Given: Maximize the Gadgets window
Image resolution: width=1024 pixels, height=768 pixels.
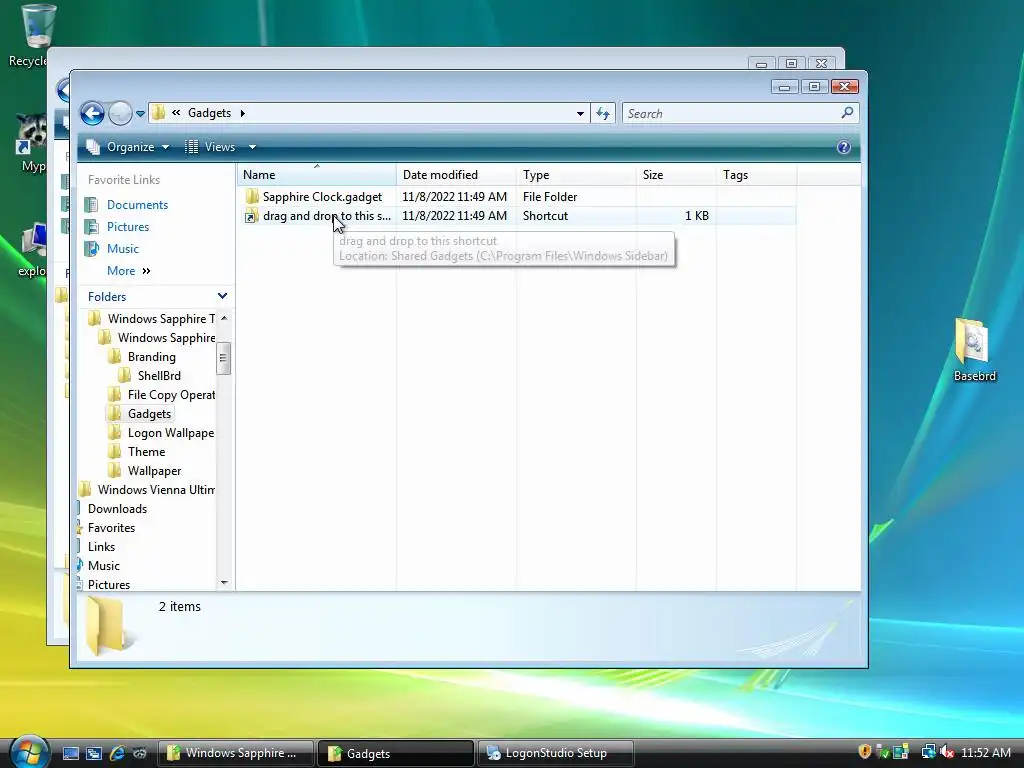Looking at the screenshot, I should point(814,87).
